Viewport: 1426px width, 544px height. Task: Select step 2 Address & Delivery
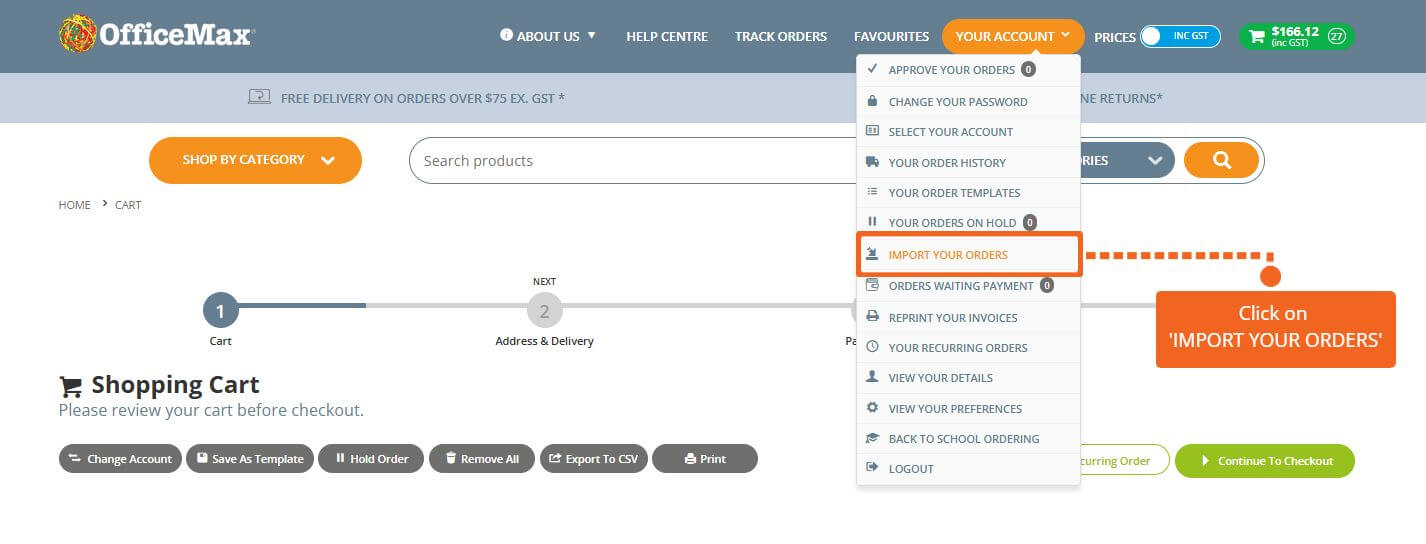[x=544, y=311]
